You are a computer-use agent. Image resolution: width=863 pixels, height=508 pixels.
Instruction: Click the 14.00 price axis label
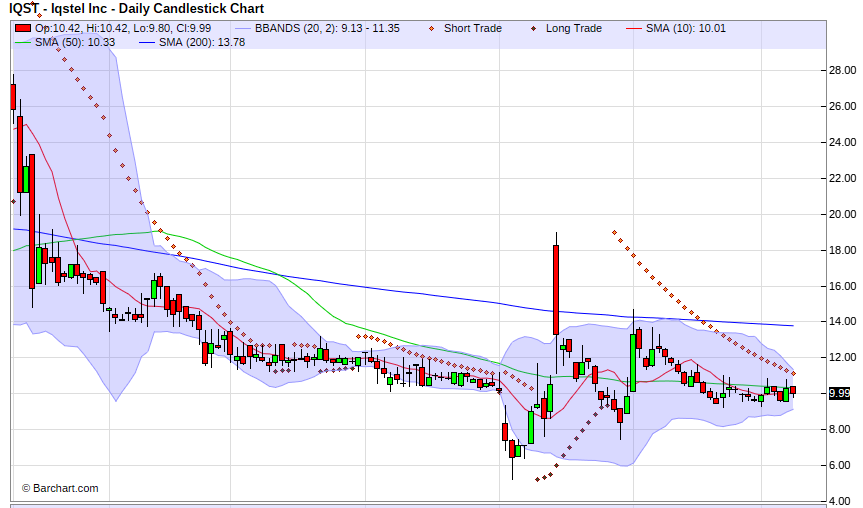[x=843, y=321]
